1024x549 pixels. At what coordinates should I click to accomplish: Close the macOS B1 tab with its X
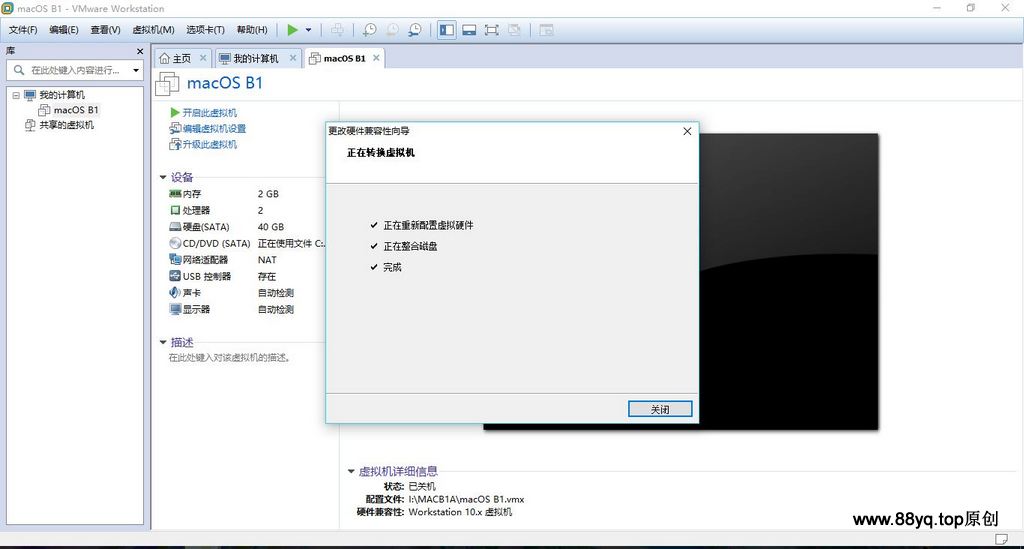click(x=376, y=58)
